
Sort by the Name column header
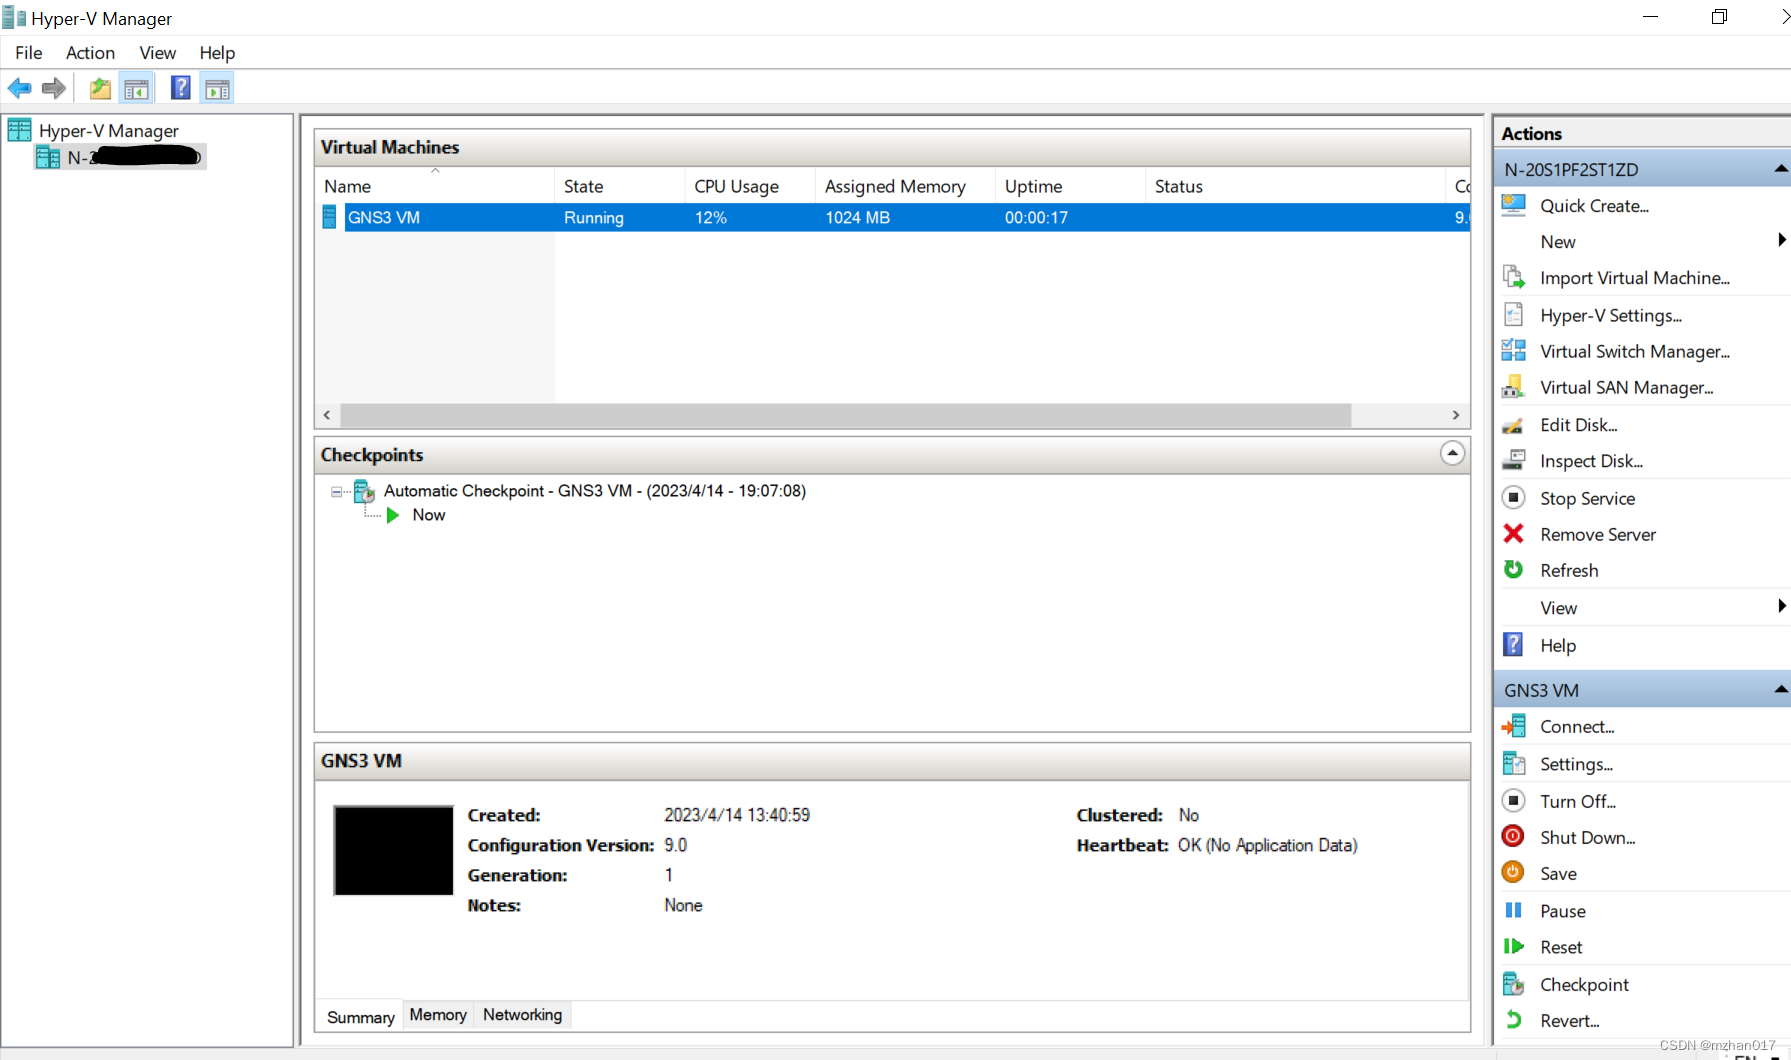(x=434, y=186)
